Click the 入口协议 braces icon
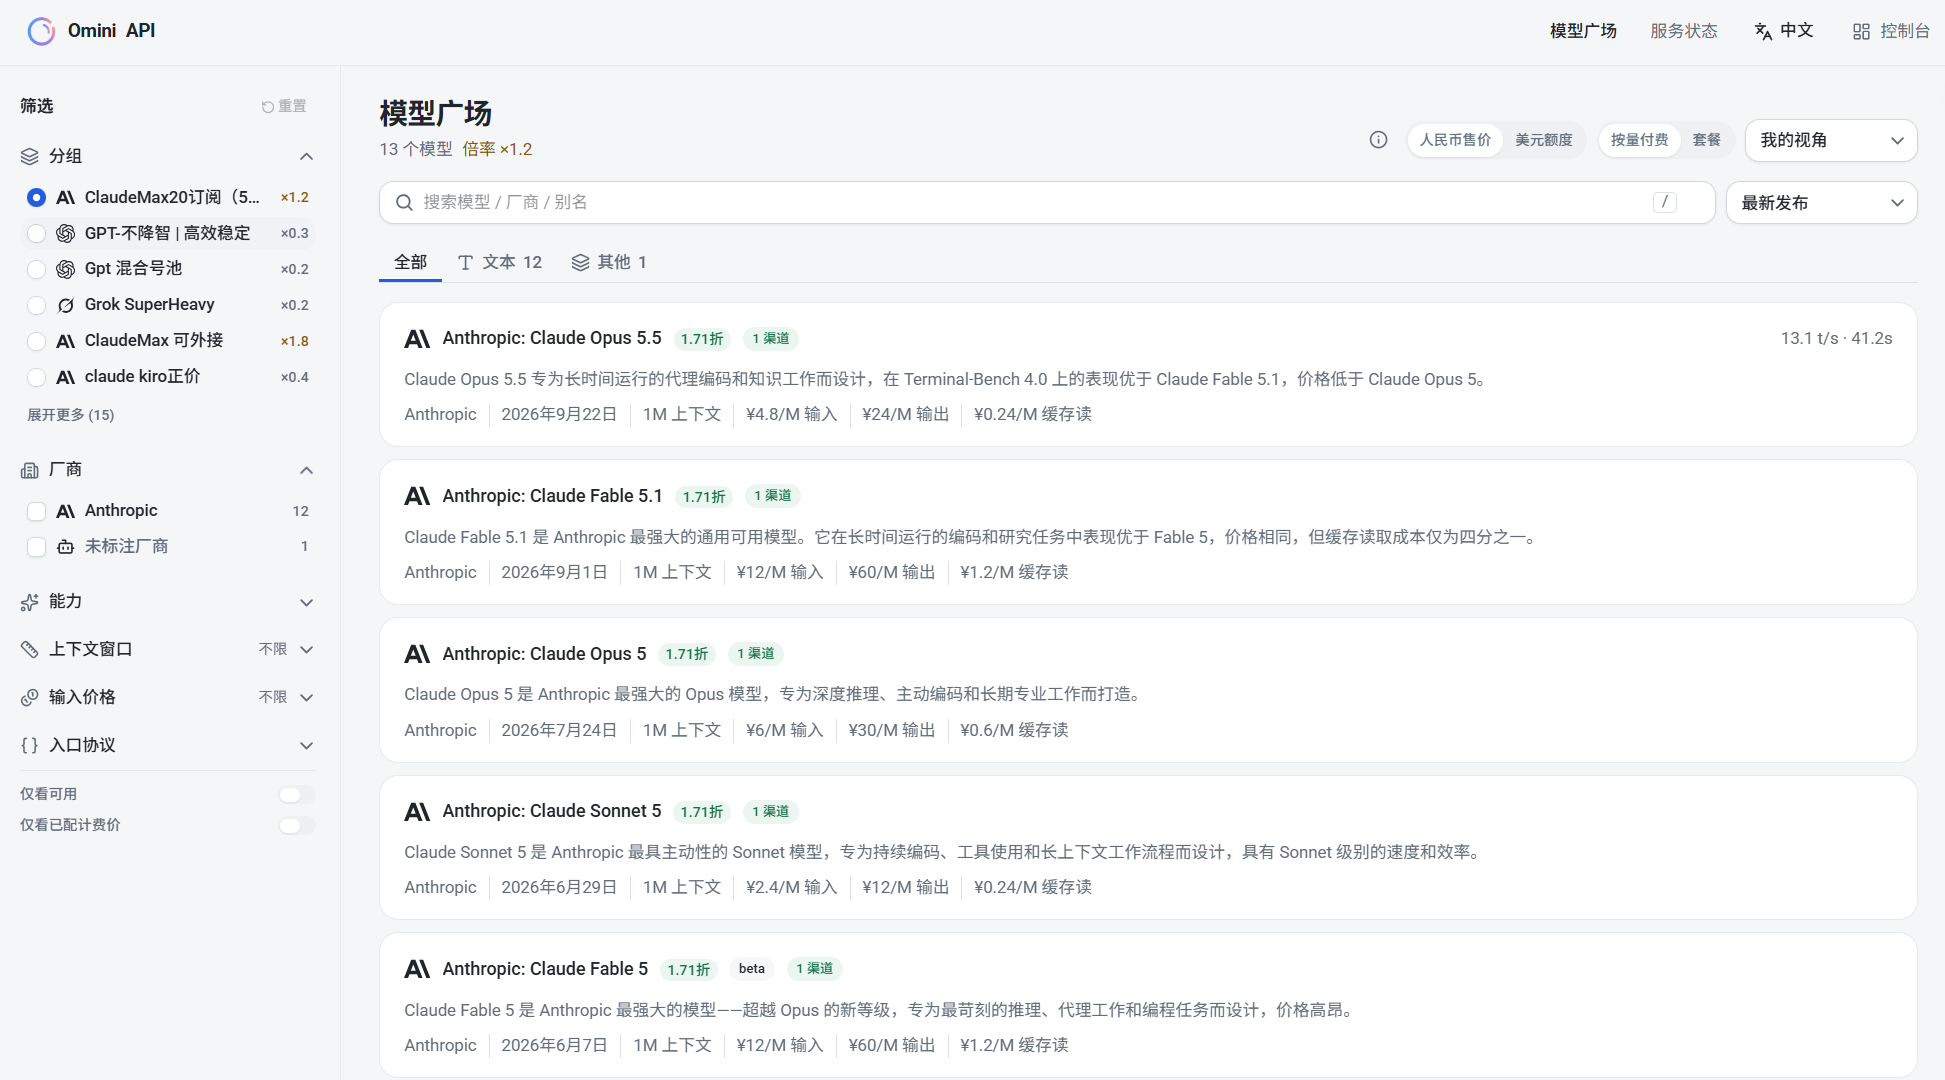The width and height of the screenshot is (1945, 1080). [x=30, y=746]
